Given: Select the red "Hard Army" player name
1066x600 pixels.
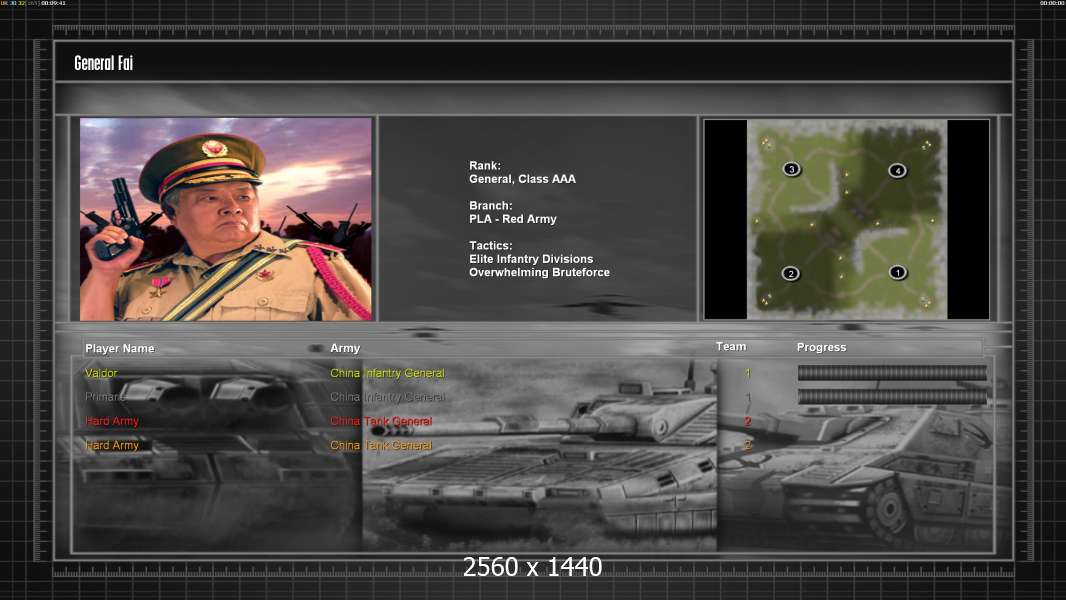Looking at the screenshot, I should (x=111, y=421).
